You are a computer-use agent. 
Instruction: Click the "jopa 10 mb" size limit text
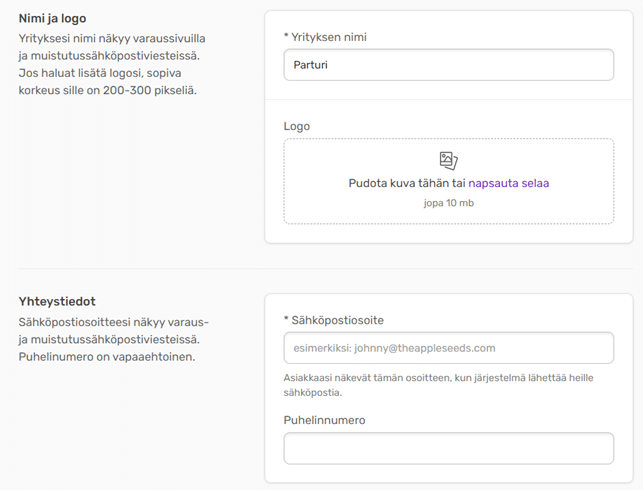(x=448, y=203)
